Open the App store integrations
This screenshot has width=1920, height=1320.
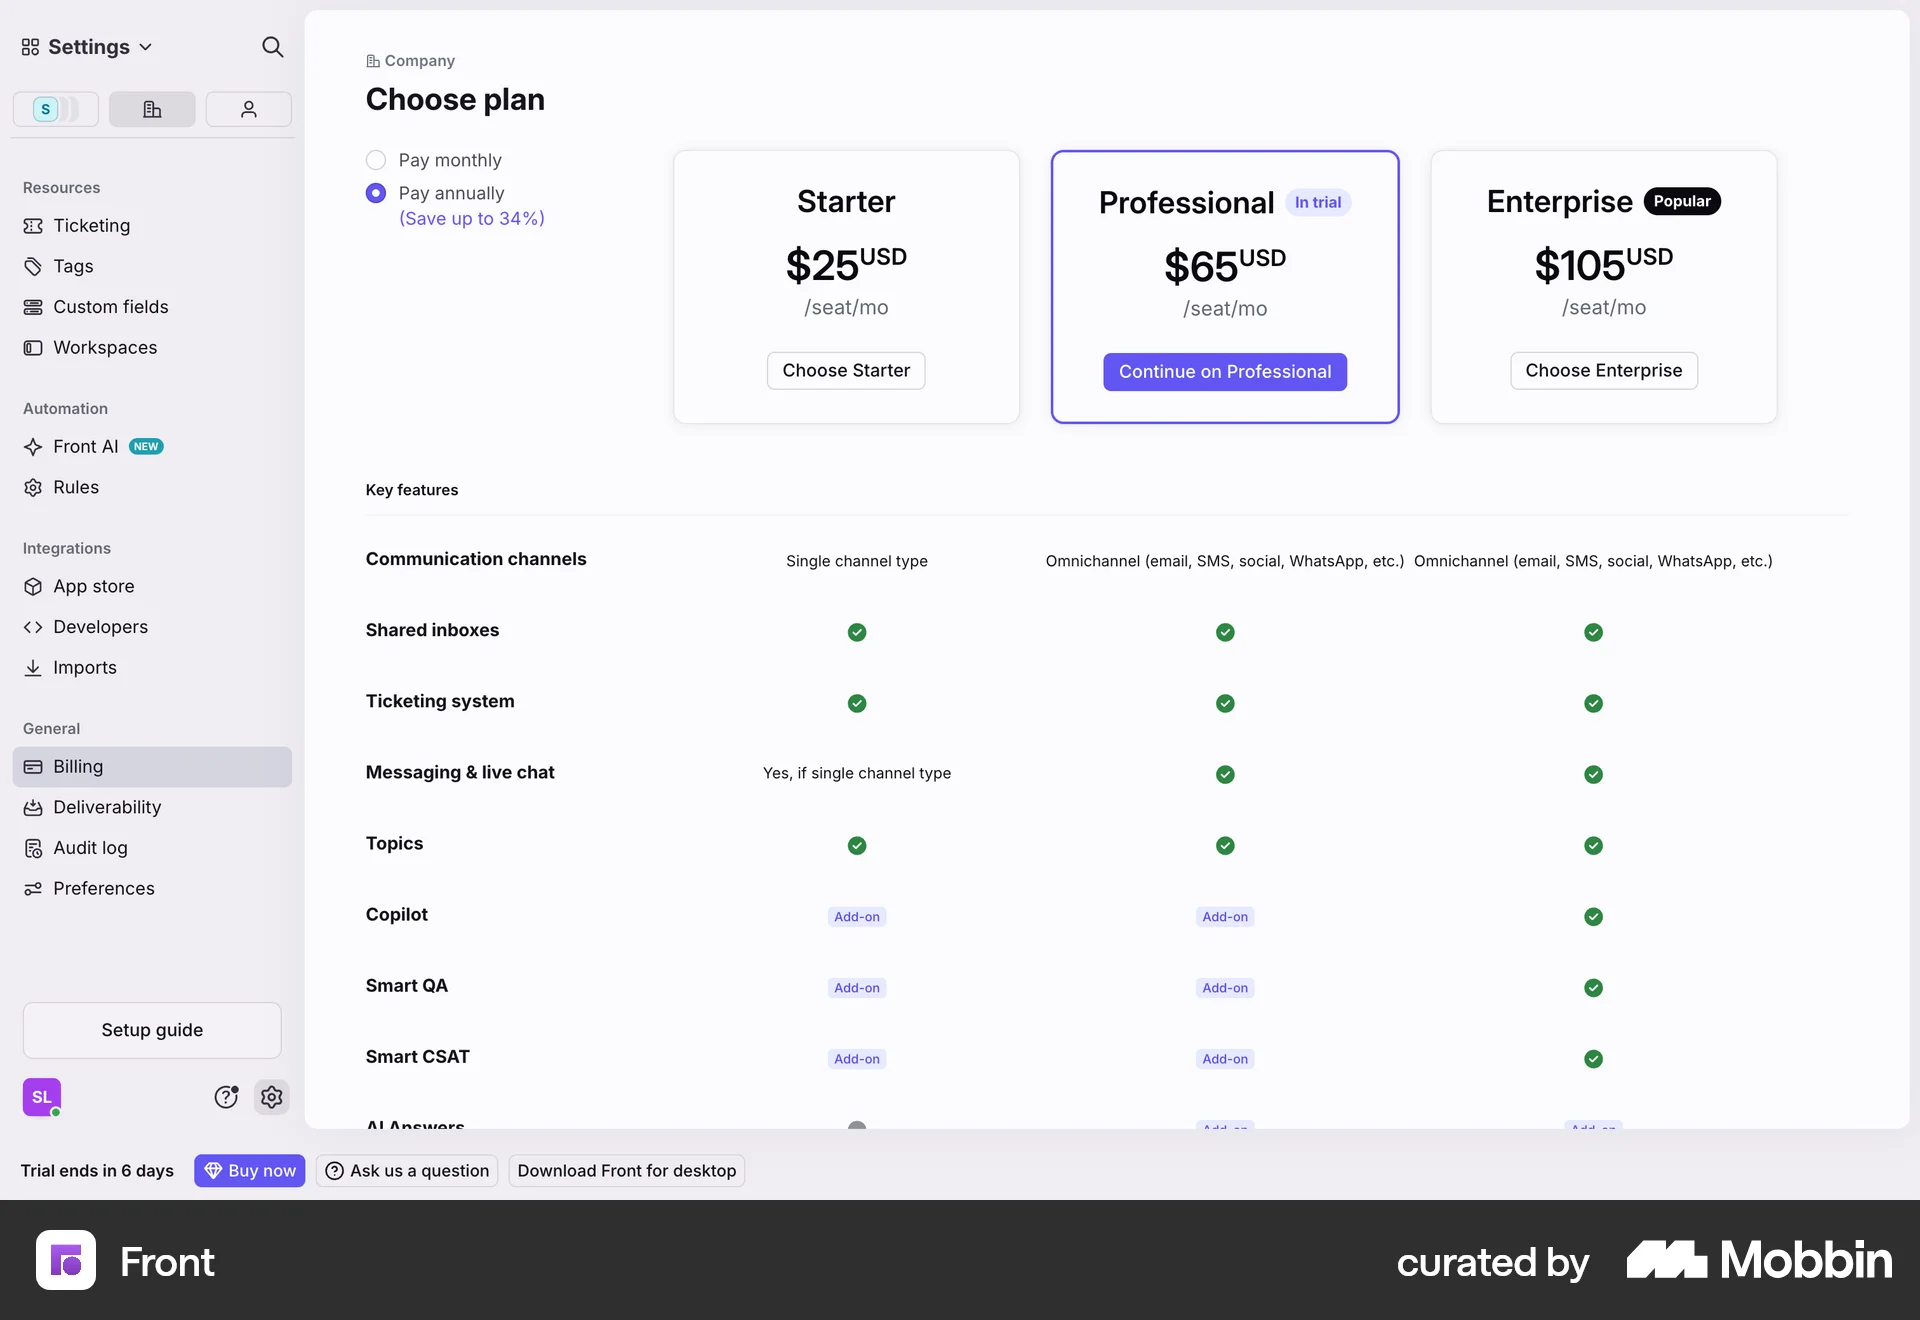click(94, 586)
